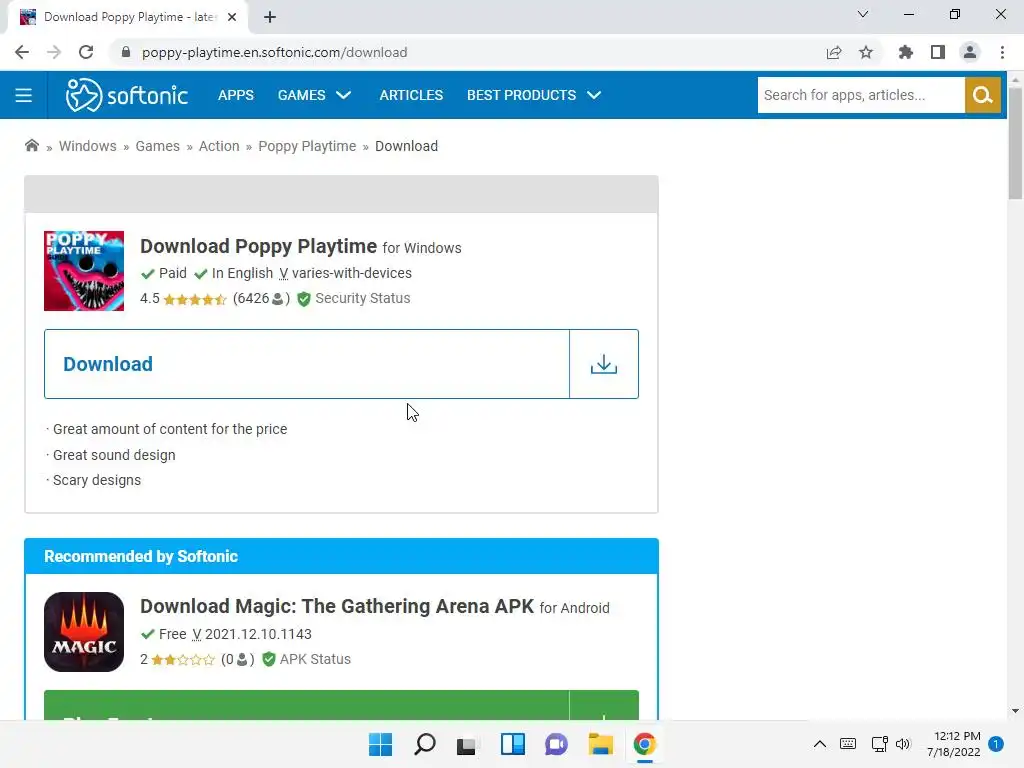Click the Chrome icon on the taskbar

pos(645,744)
